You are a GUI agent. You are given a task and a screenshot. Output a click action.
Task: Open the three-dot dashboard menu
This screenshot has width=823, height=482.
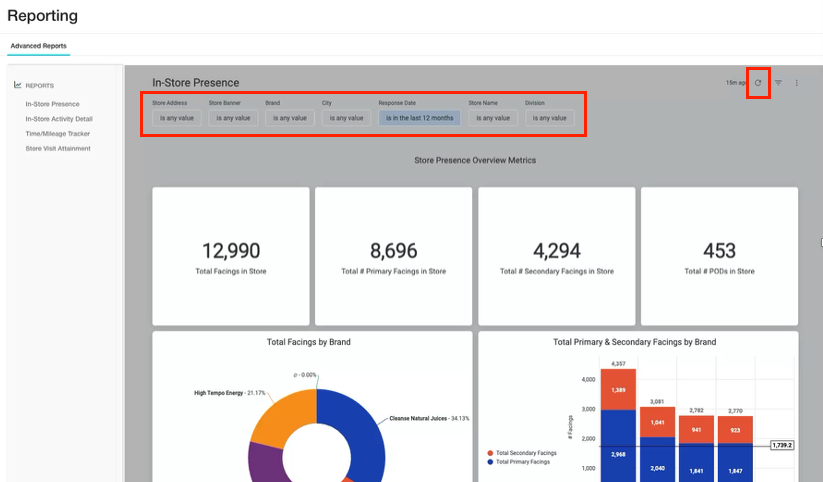pos(797,83)
